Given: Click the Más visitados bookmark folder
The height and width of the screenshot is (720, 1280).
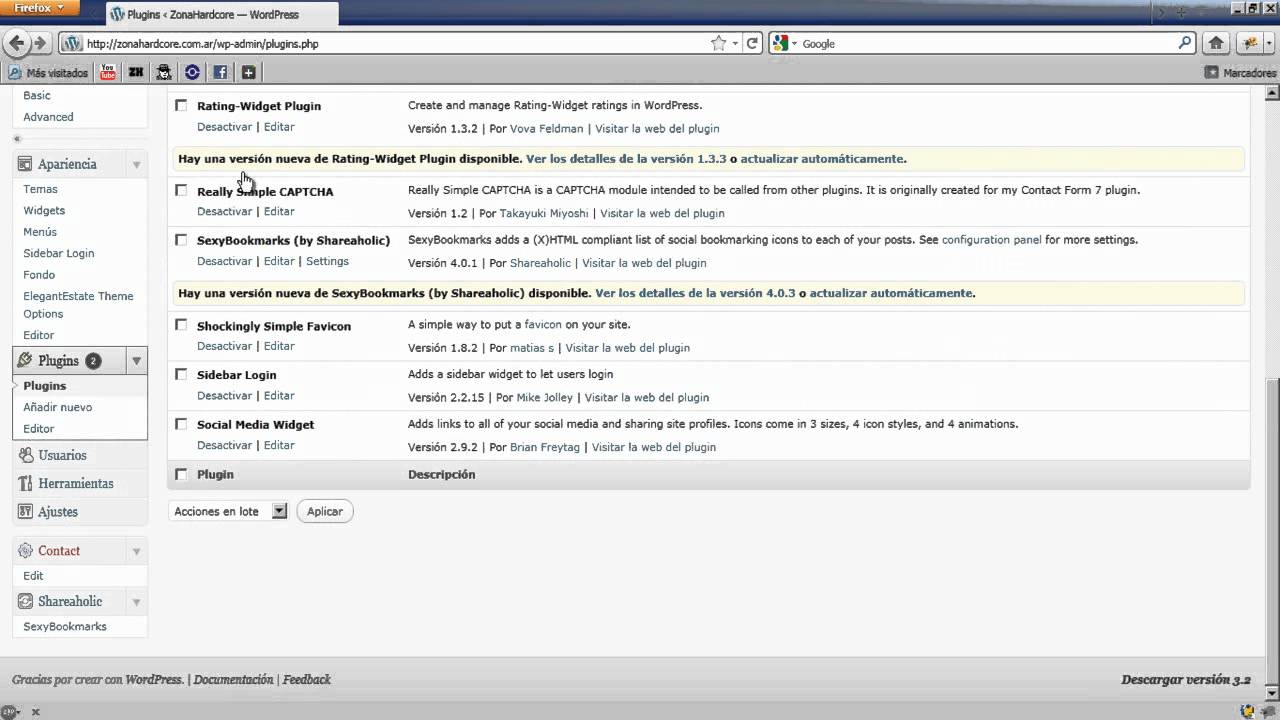Looking at the screenshot, I should 49,72.
